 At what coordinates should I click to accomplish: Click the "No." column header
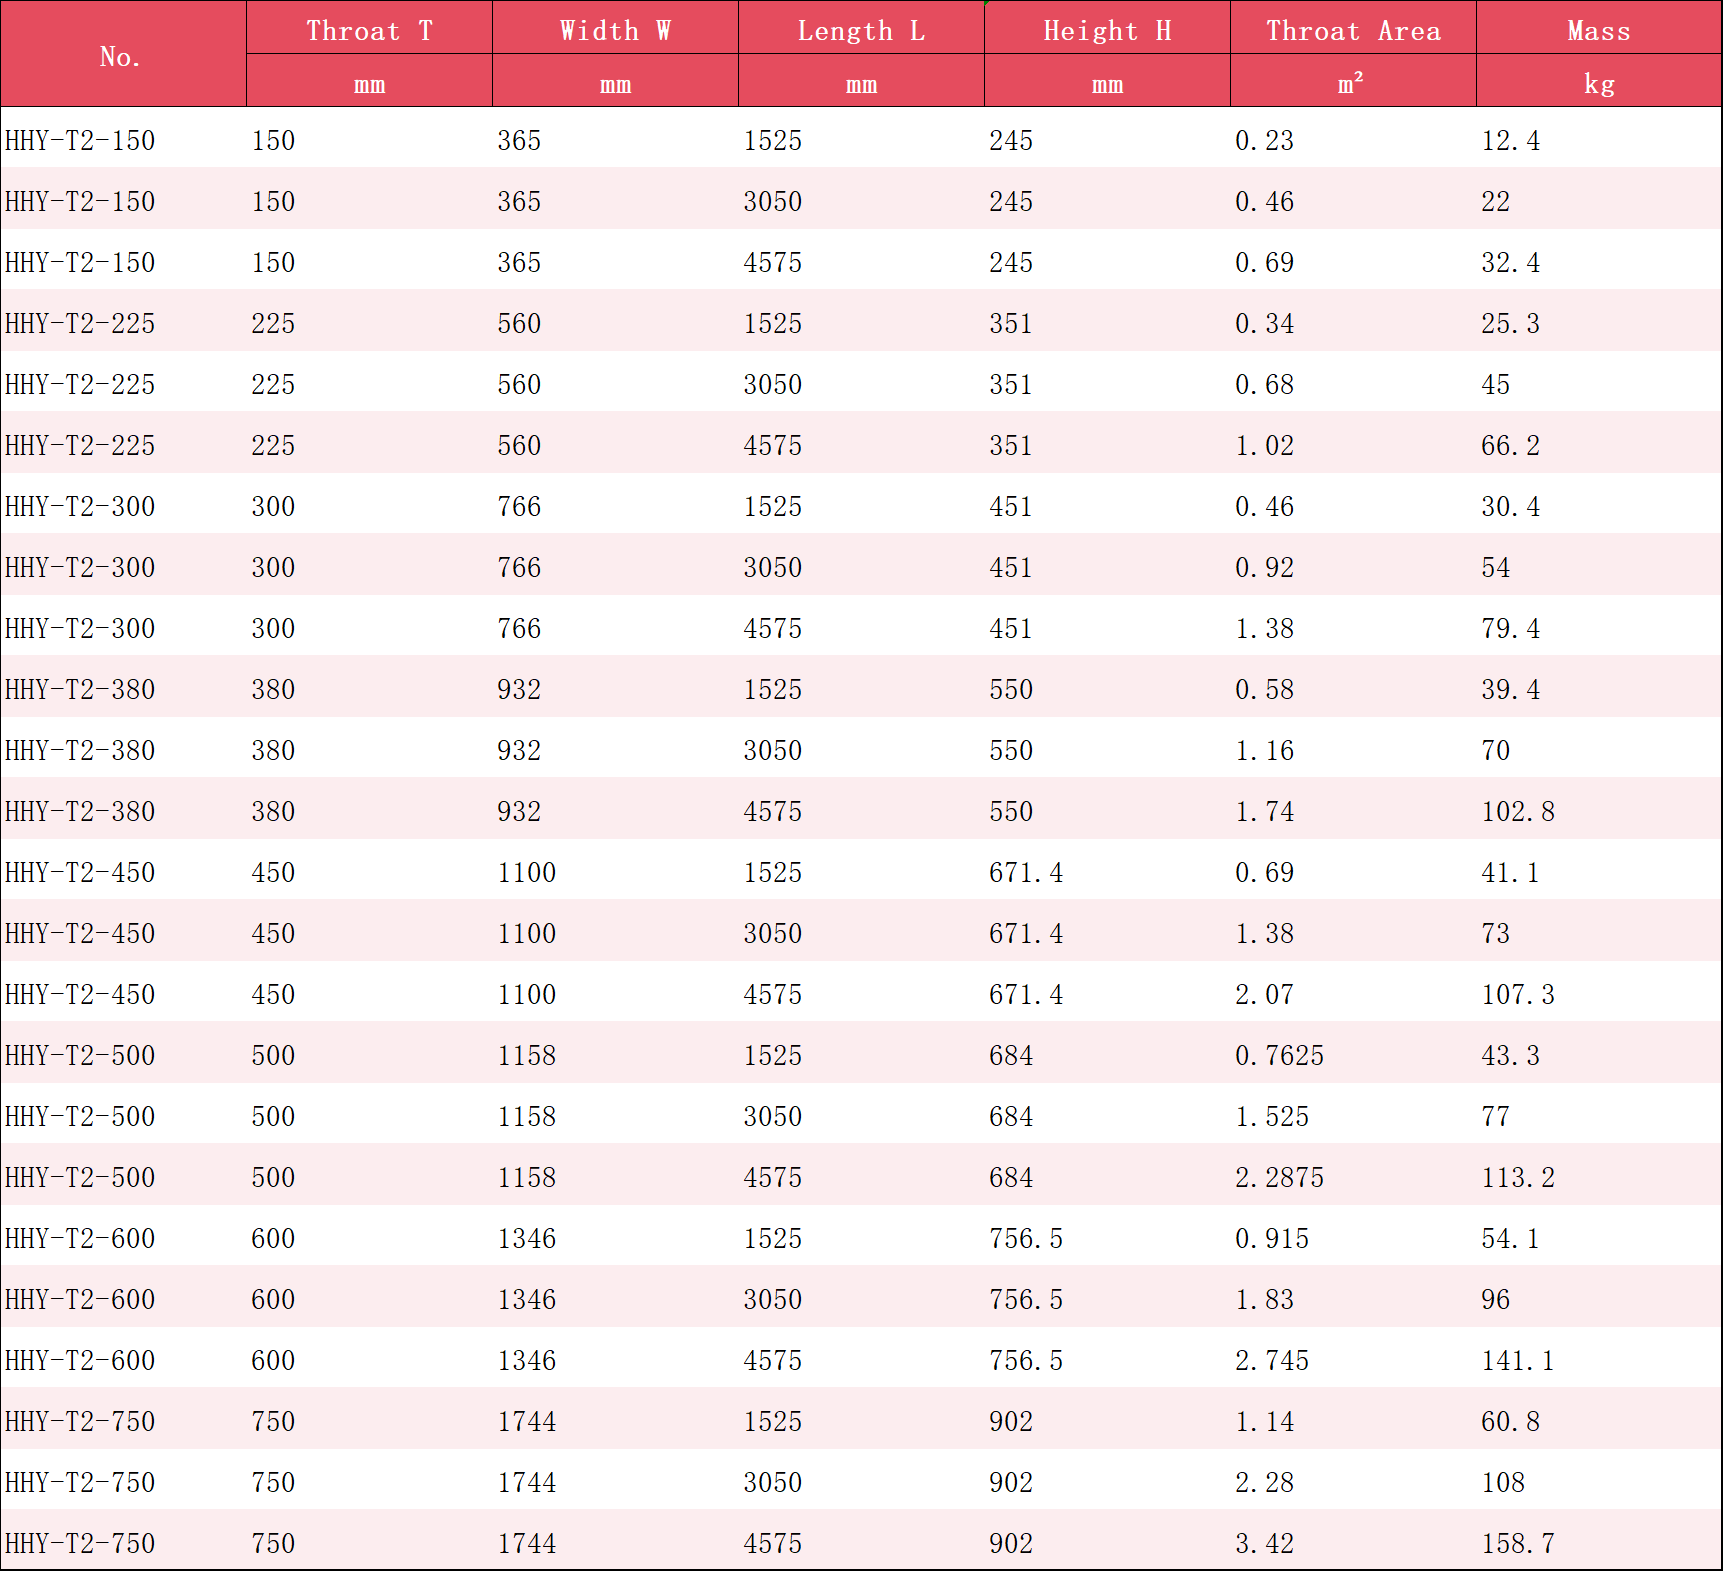tap(122, 57)
